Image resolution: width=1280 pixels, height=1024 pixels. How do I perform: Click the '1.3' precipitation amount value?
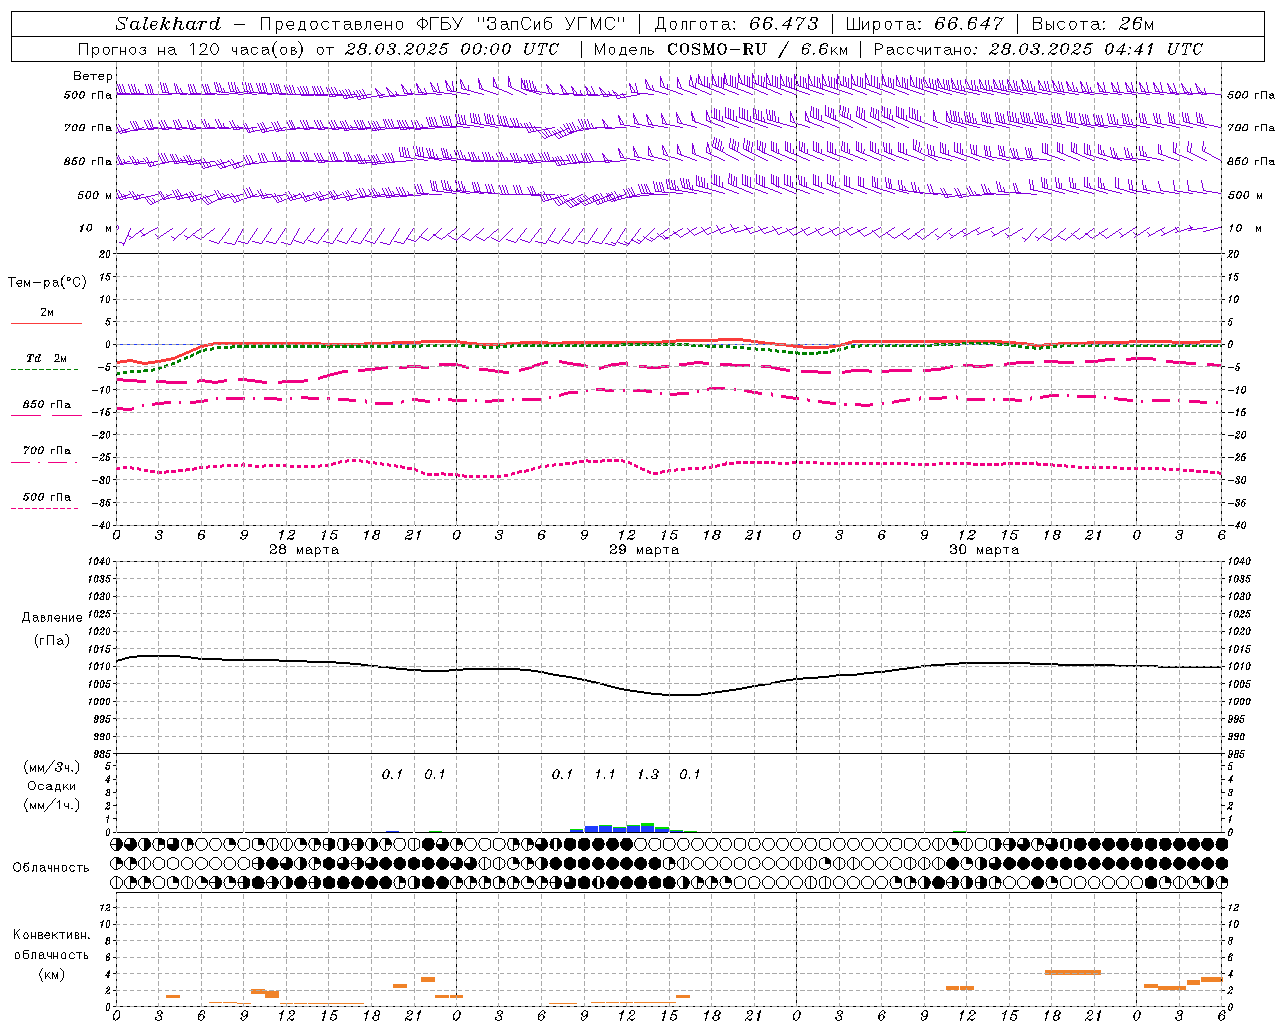(x=648, y=774)
